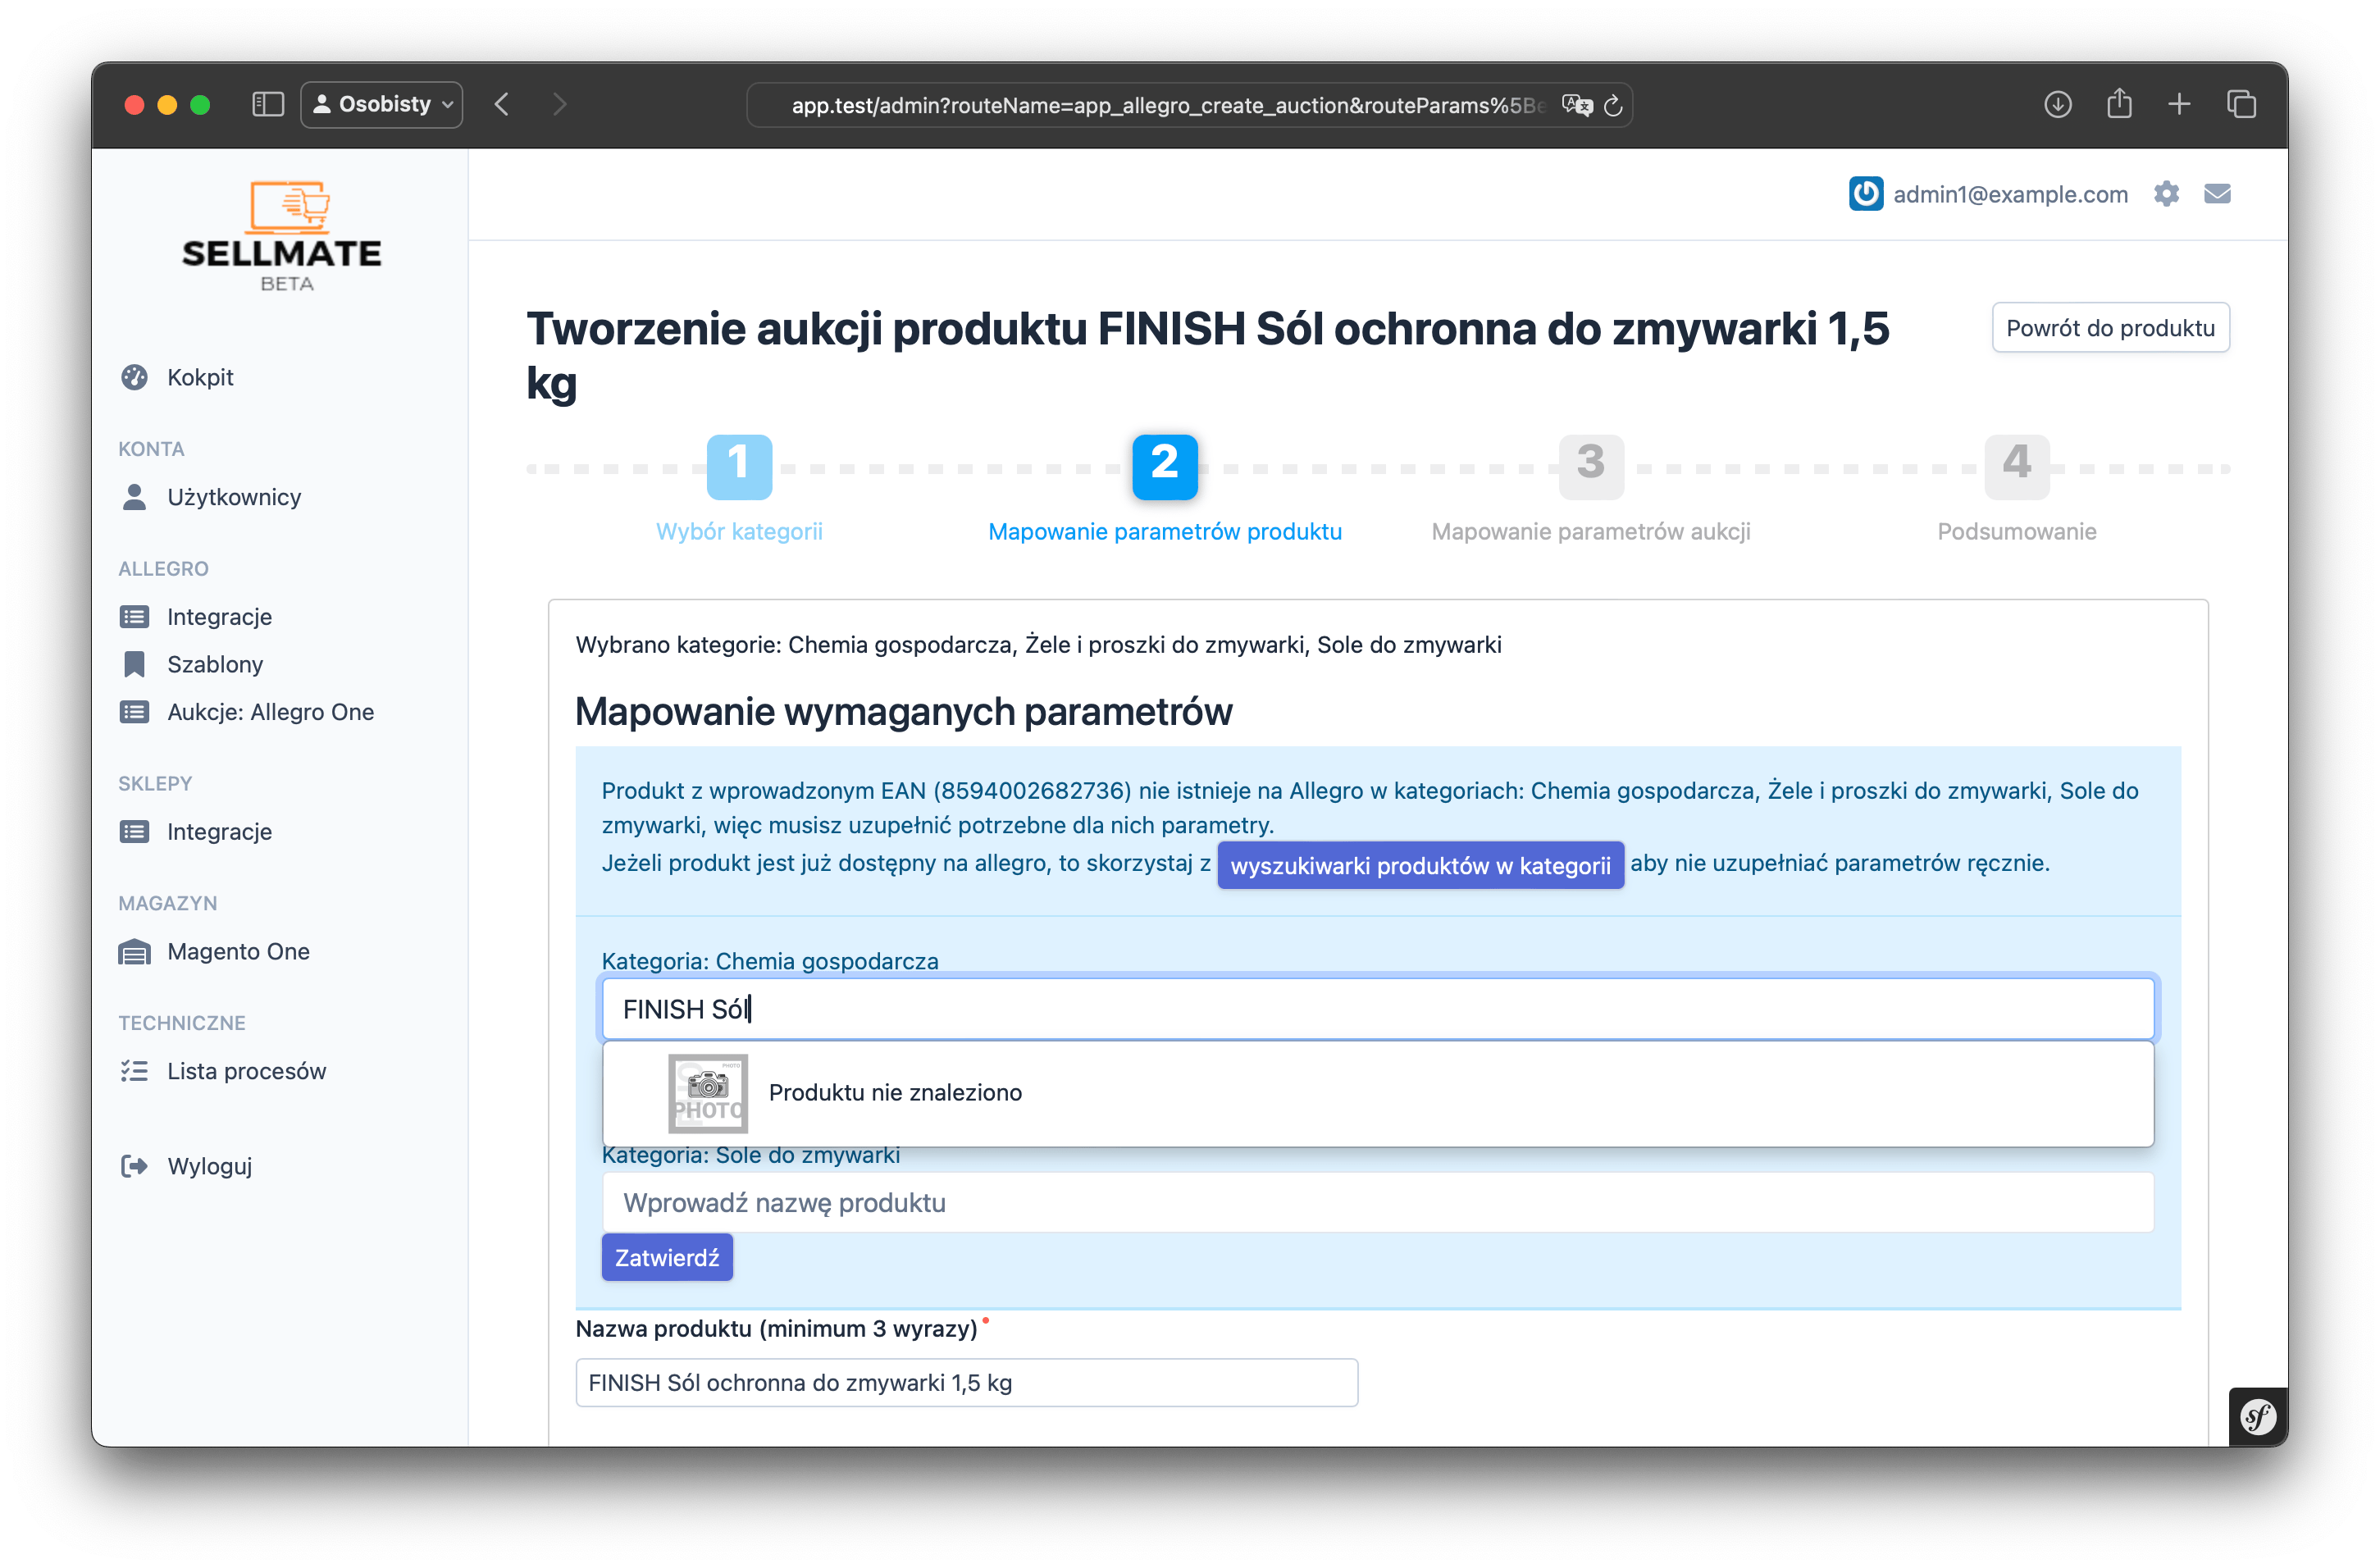
Task: Open Lista procesów
Action: coord(246,1071)
